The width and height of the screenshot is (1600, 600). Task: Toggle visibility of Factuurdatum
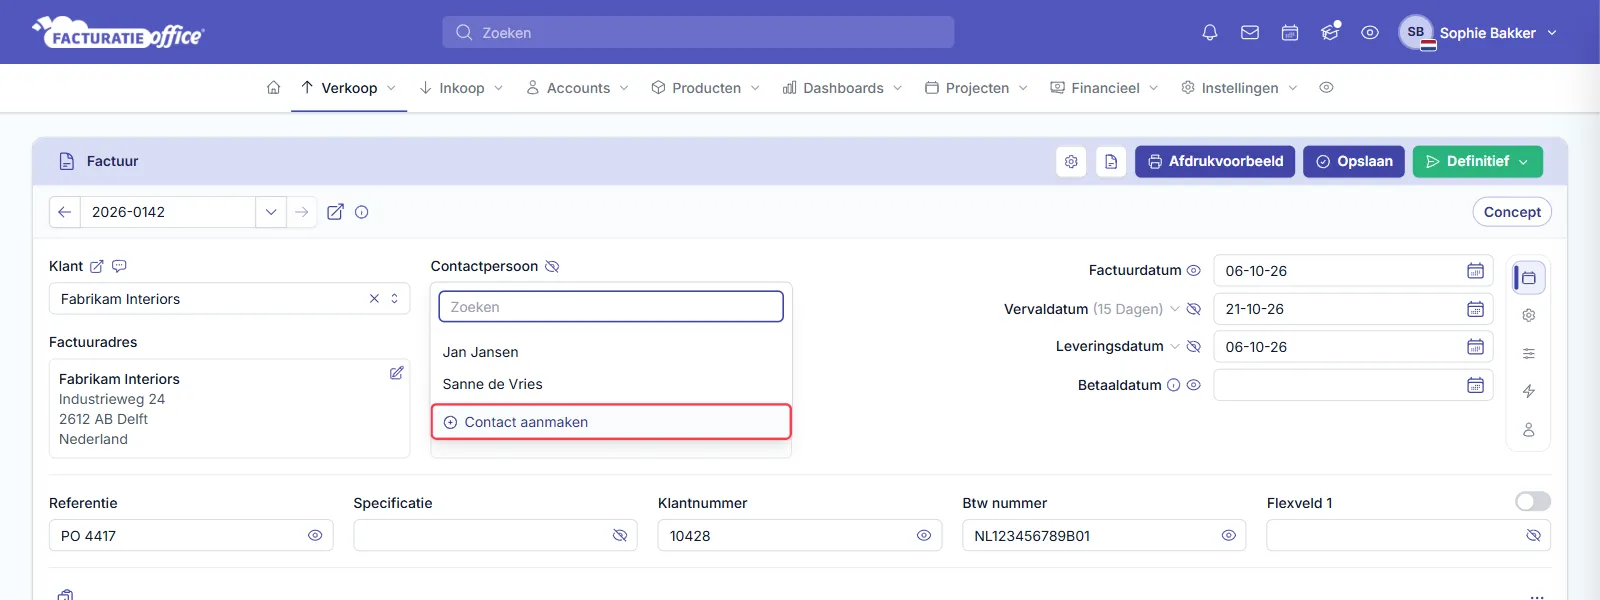pyautogui.click(x=1193, y=271)
